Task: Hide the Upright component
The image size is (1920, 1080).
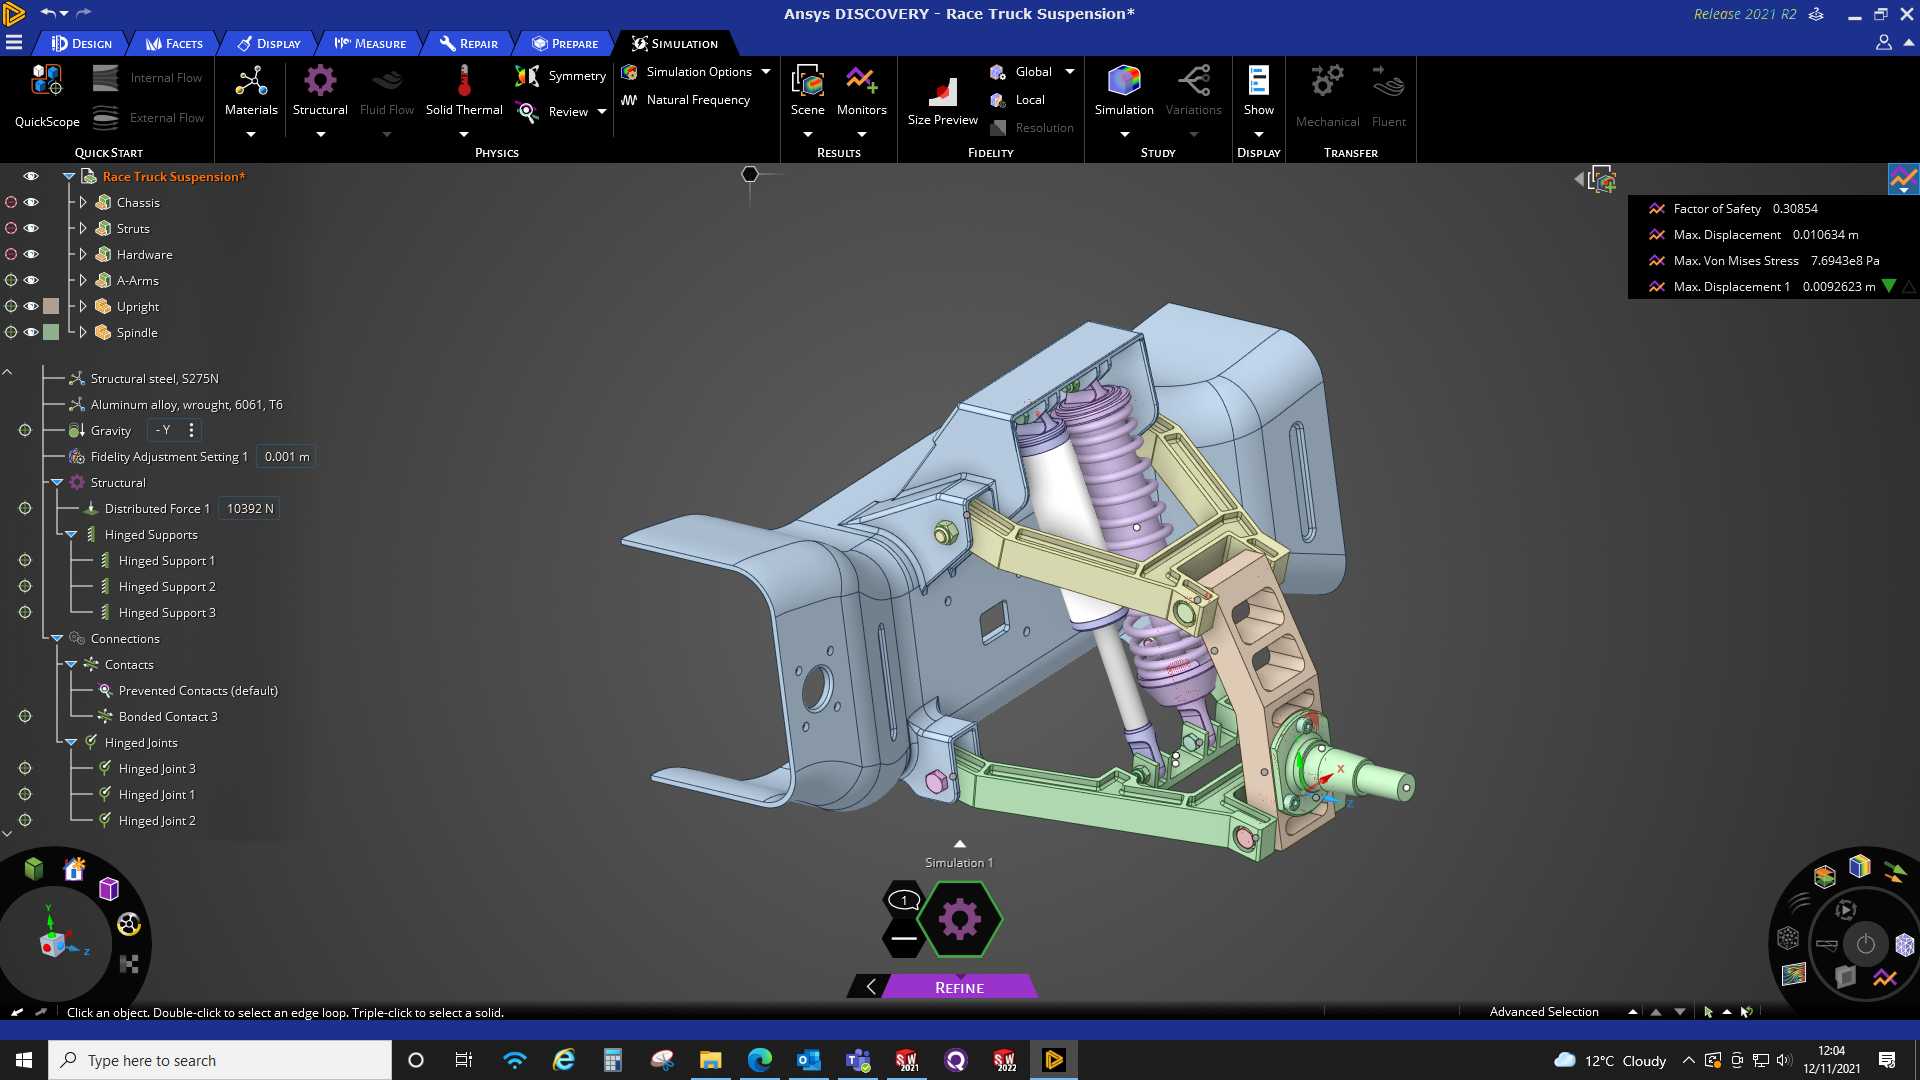Action: click(x=31, y=306)
